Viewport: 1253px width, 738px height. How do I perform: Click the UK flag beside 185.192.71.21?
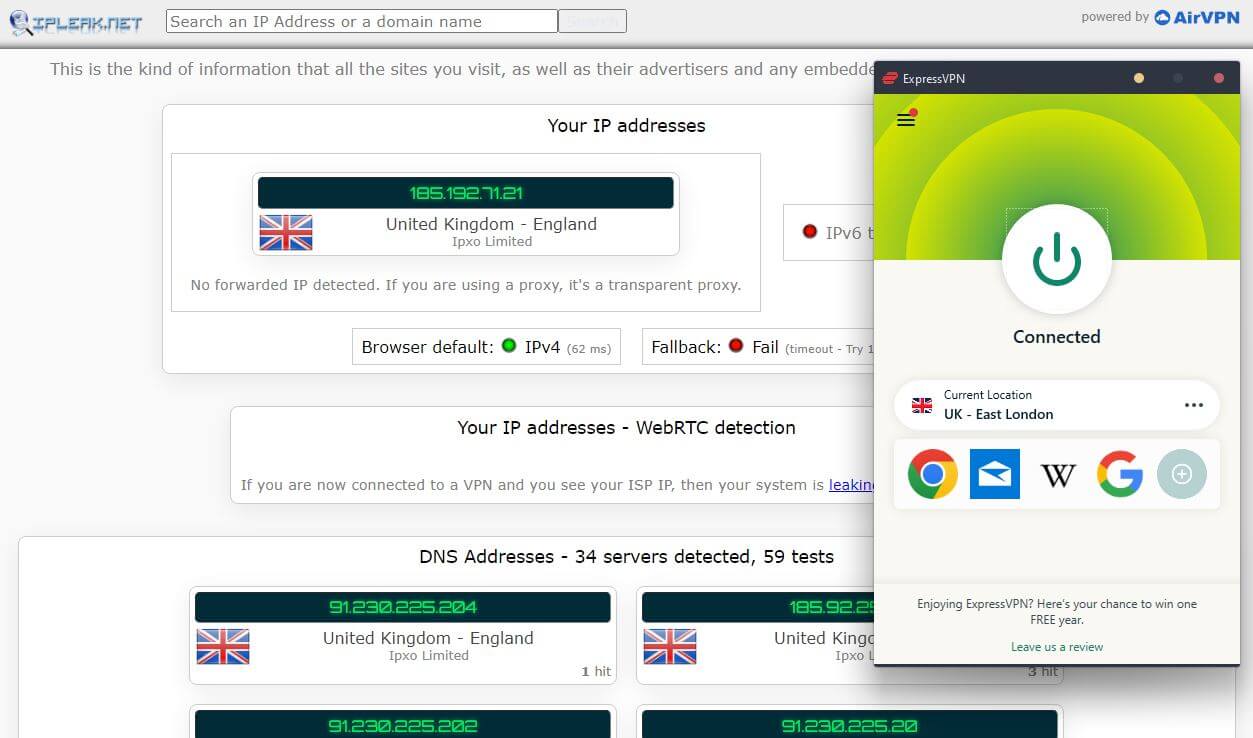pyautogui.click(x=286, y=232)
